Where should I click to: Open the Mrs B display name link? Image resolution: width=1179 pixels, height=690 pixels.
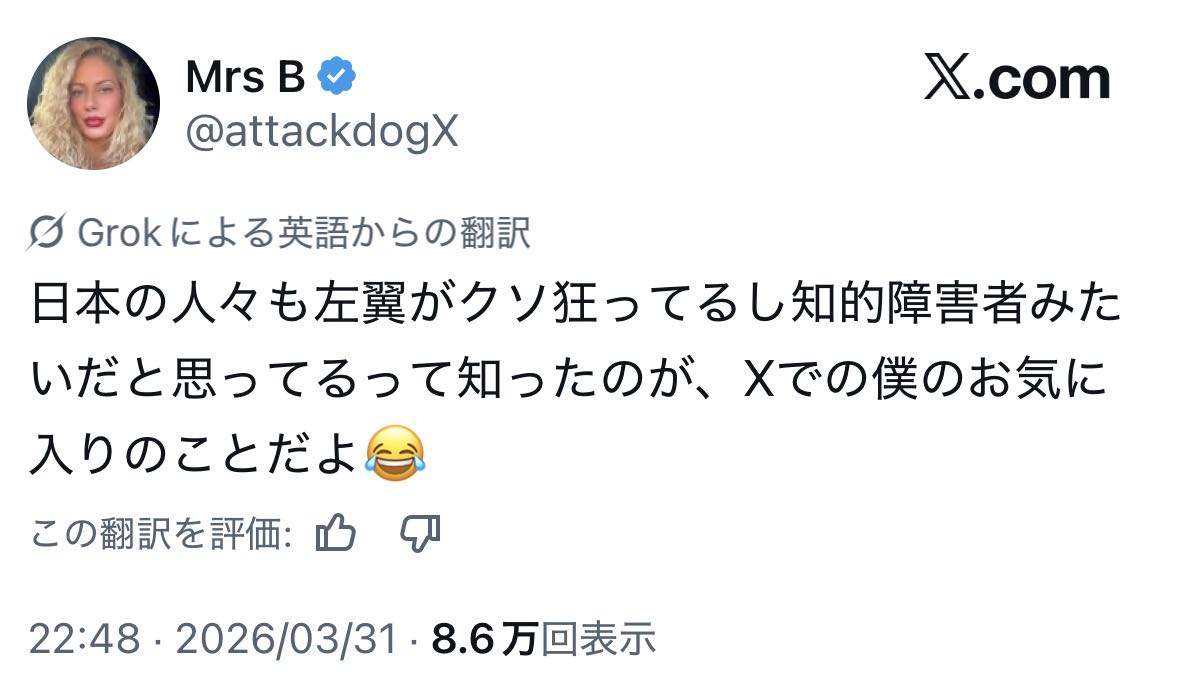[245, 76]
